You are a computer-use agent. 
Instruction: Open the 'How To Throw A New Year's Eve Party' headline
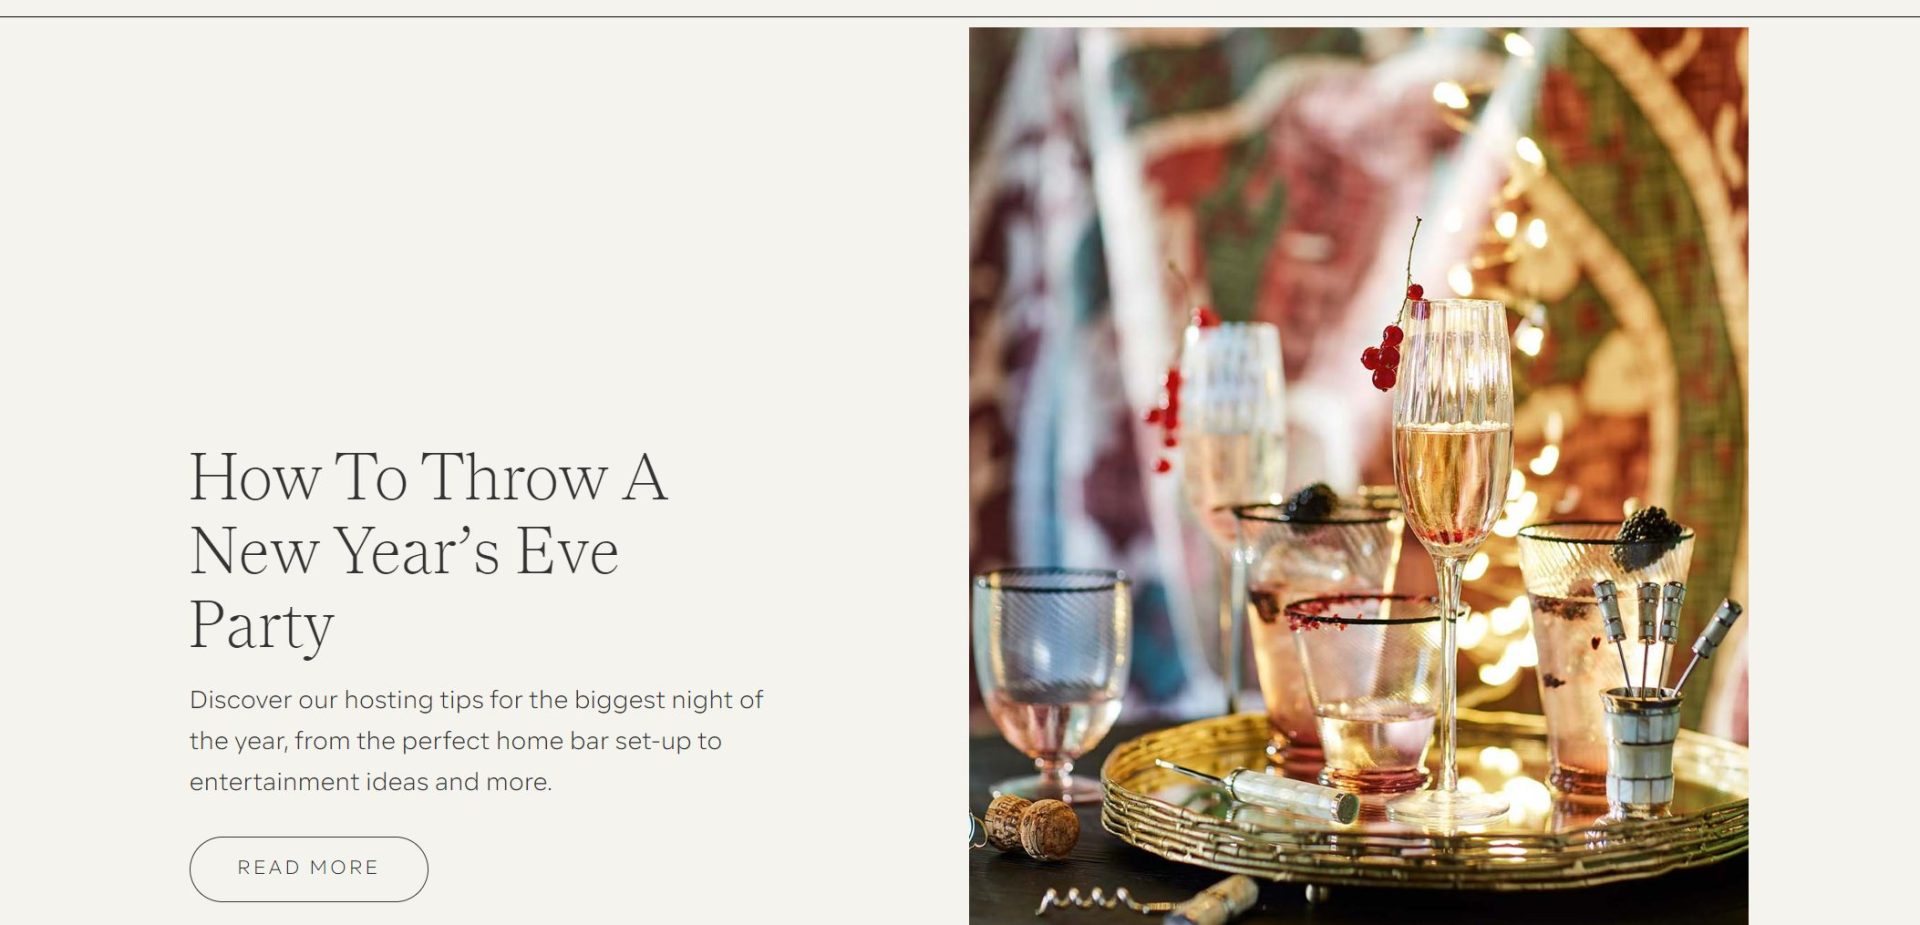coord(428,550)
